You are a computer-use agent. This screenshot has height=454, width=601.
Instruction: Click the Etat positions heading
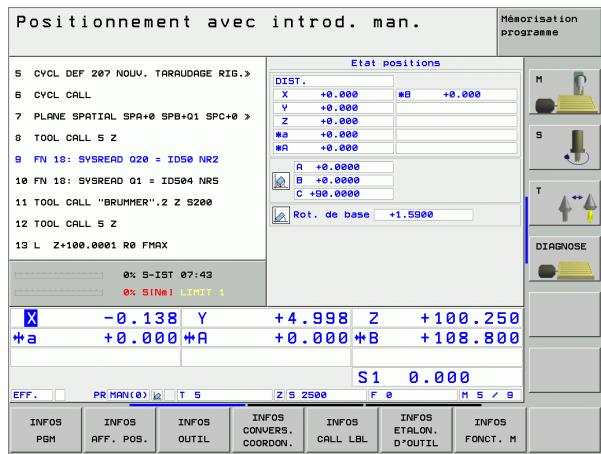tap(396, 63)
